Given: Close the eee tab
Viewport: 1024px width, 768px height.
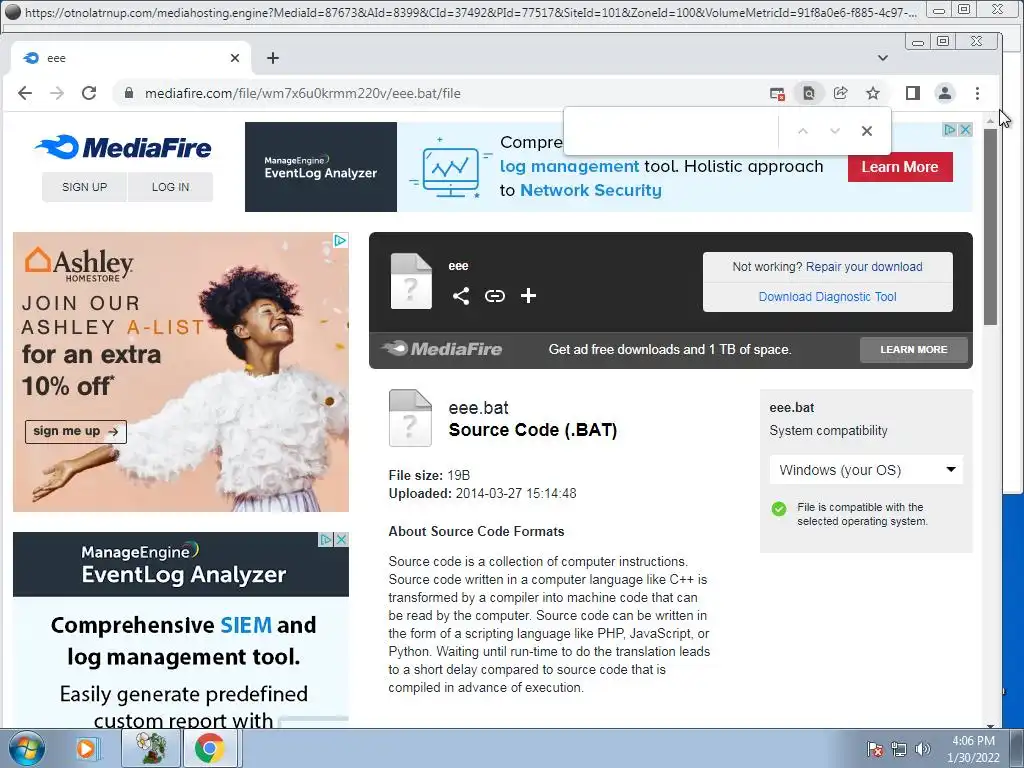Looking at the screenshot, I should tap(235, 58).
